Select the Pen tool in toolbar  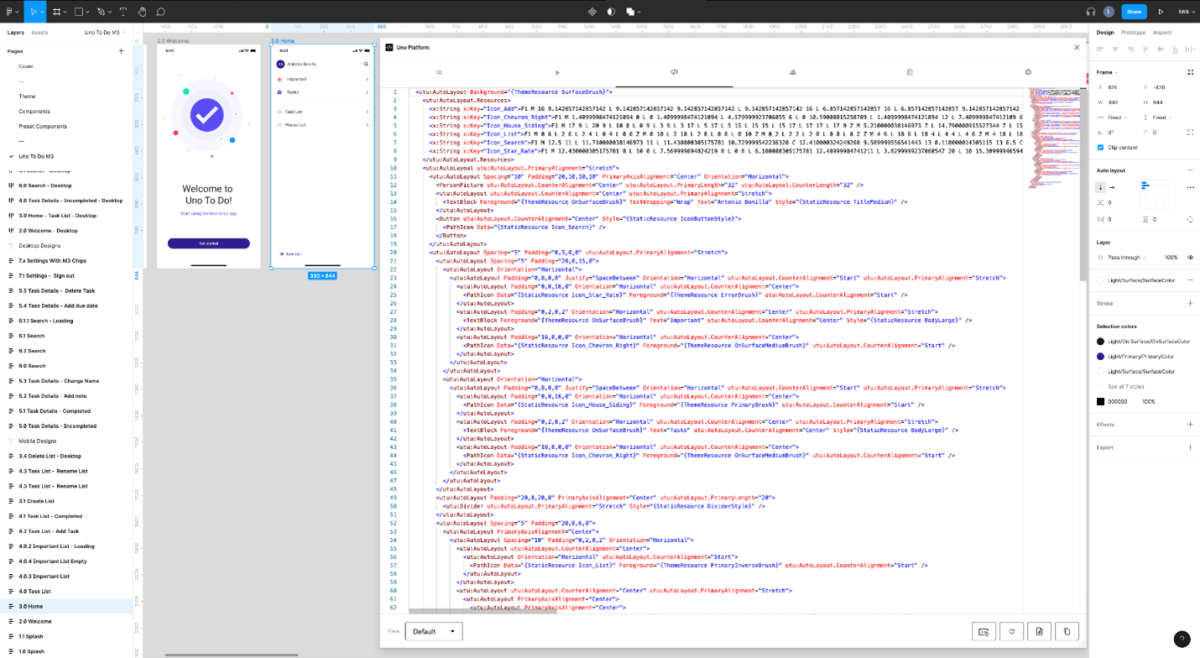(101, 12)
